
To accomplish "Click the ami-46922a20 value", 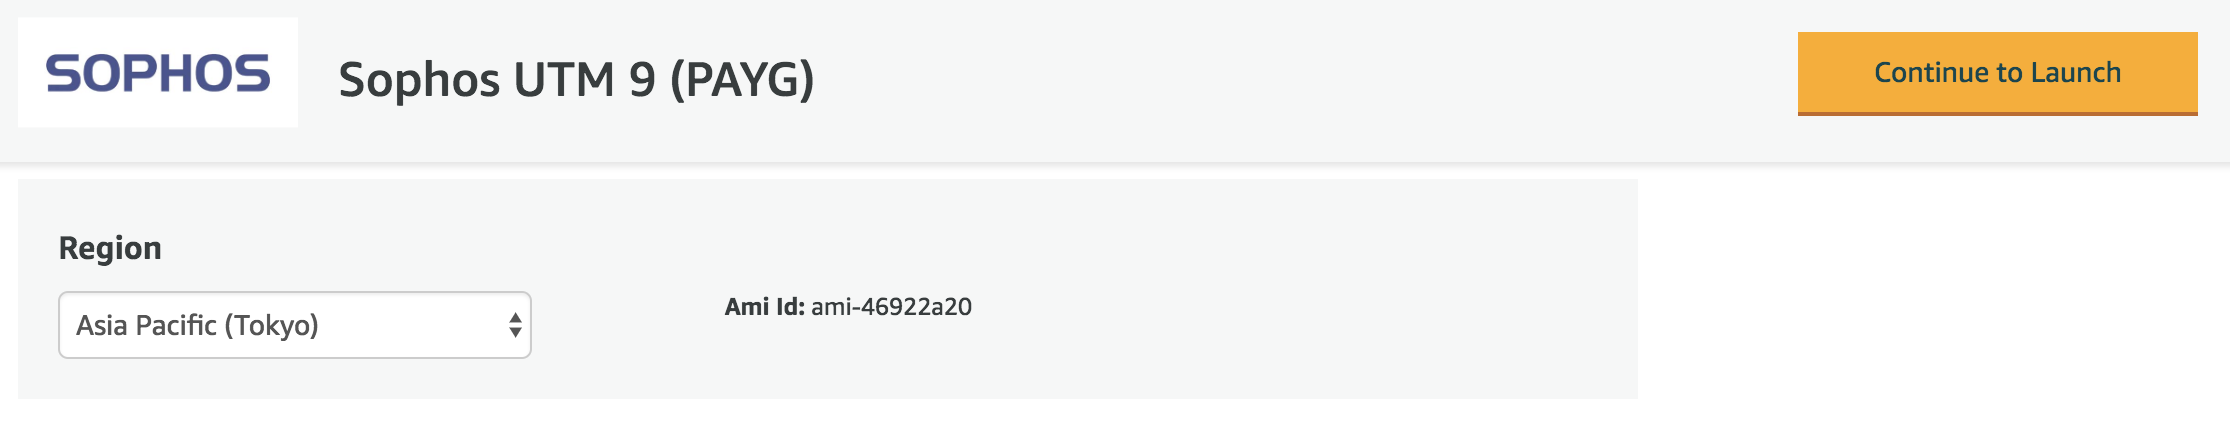I will (891, 307).
